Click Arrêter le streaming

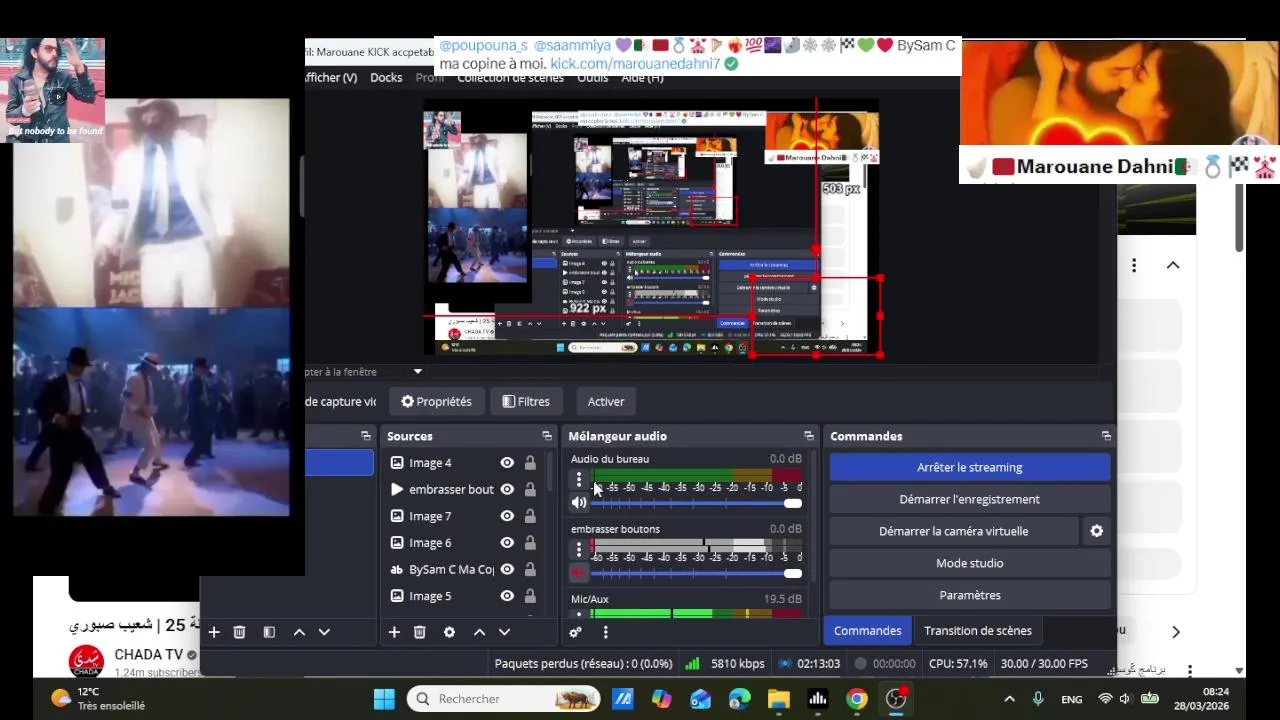click(970, 467)
